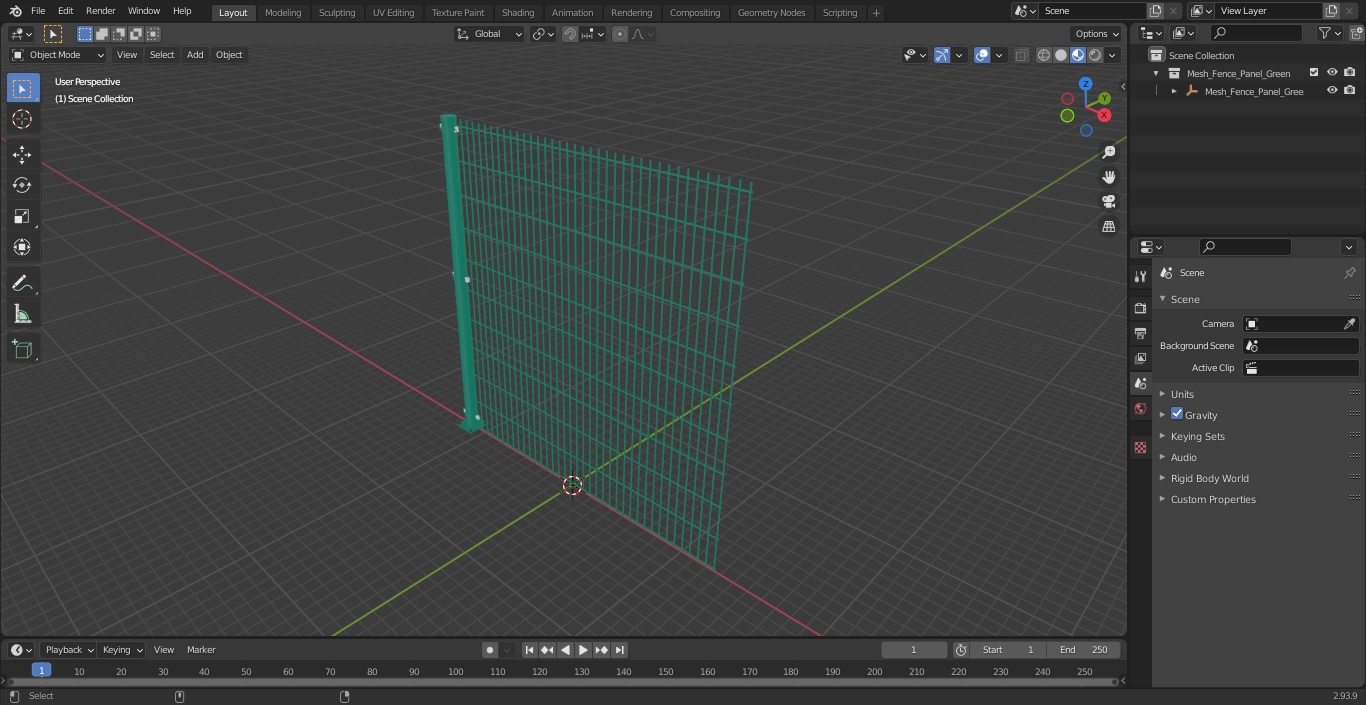Open the World properties tab

tap(1140, 408)
